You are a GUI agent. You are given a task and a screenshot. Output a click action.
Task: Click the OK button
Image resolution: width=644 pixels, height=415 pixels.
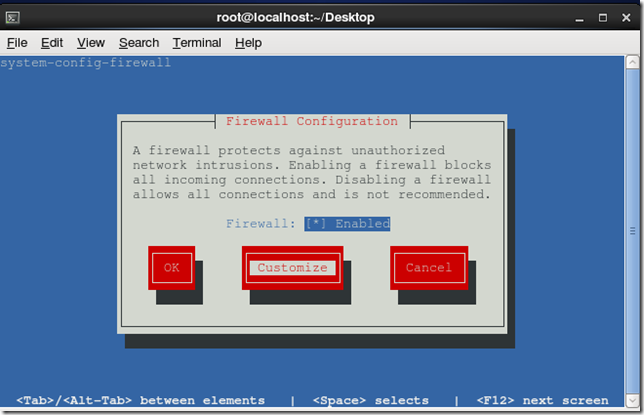[x=172, y=268]
